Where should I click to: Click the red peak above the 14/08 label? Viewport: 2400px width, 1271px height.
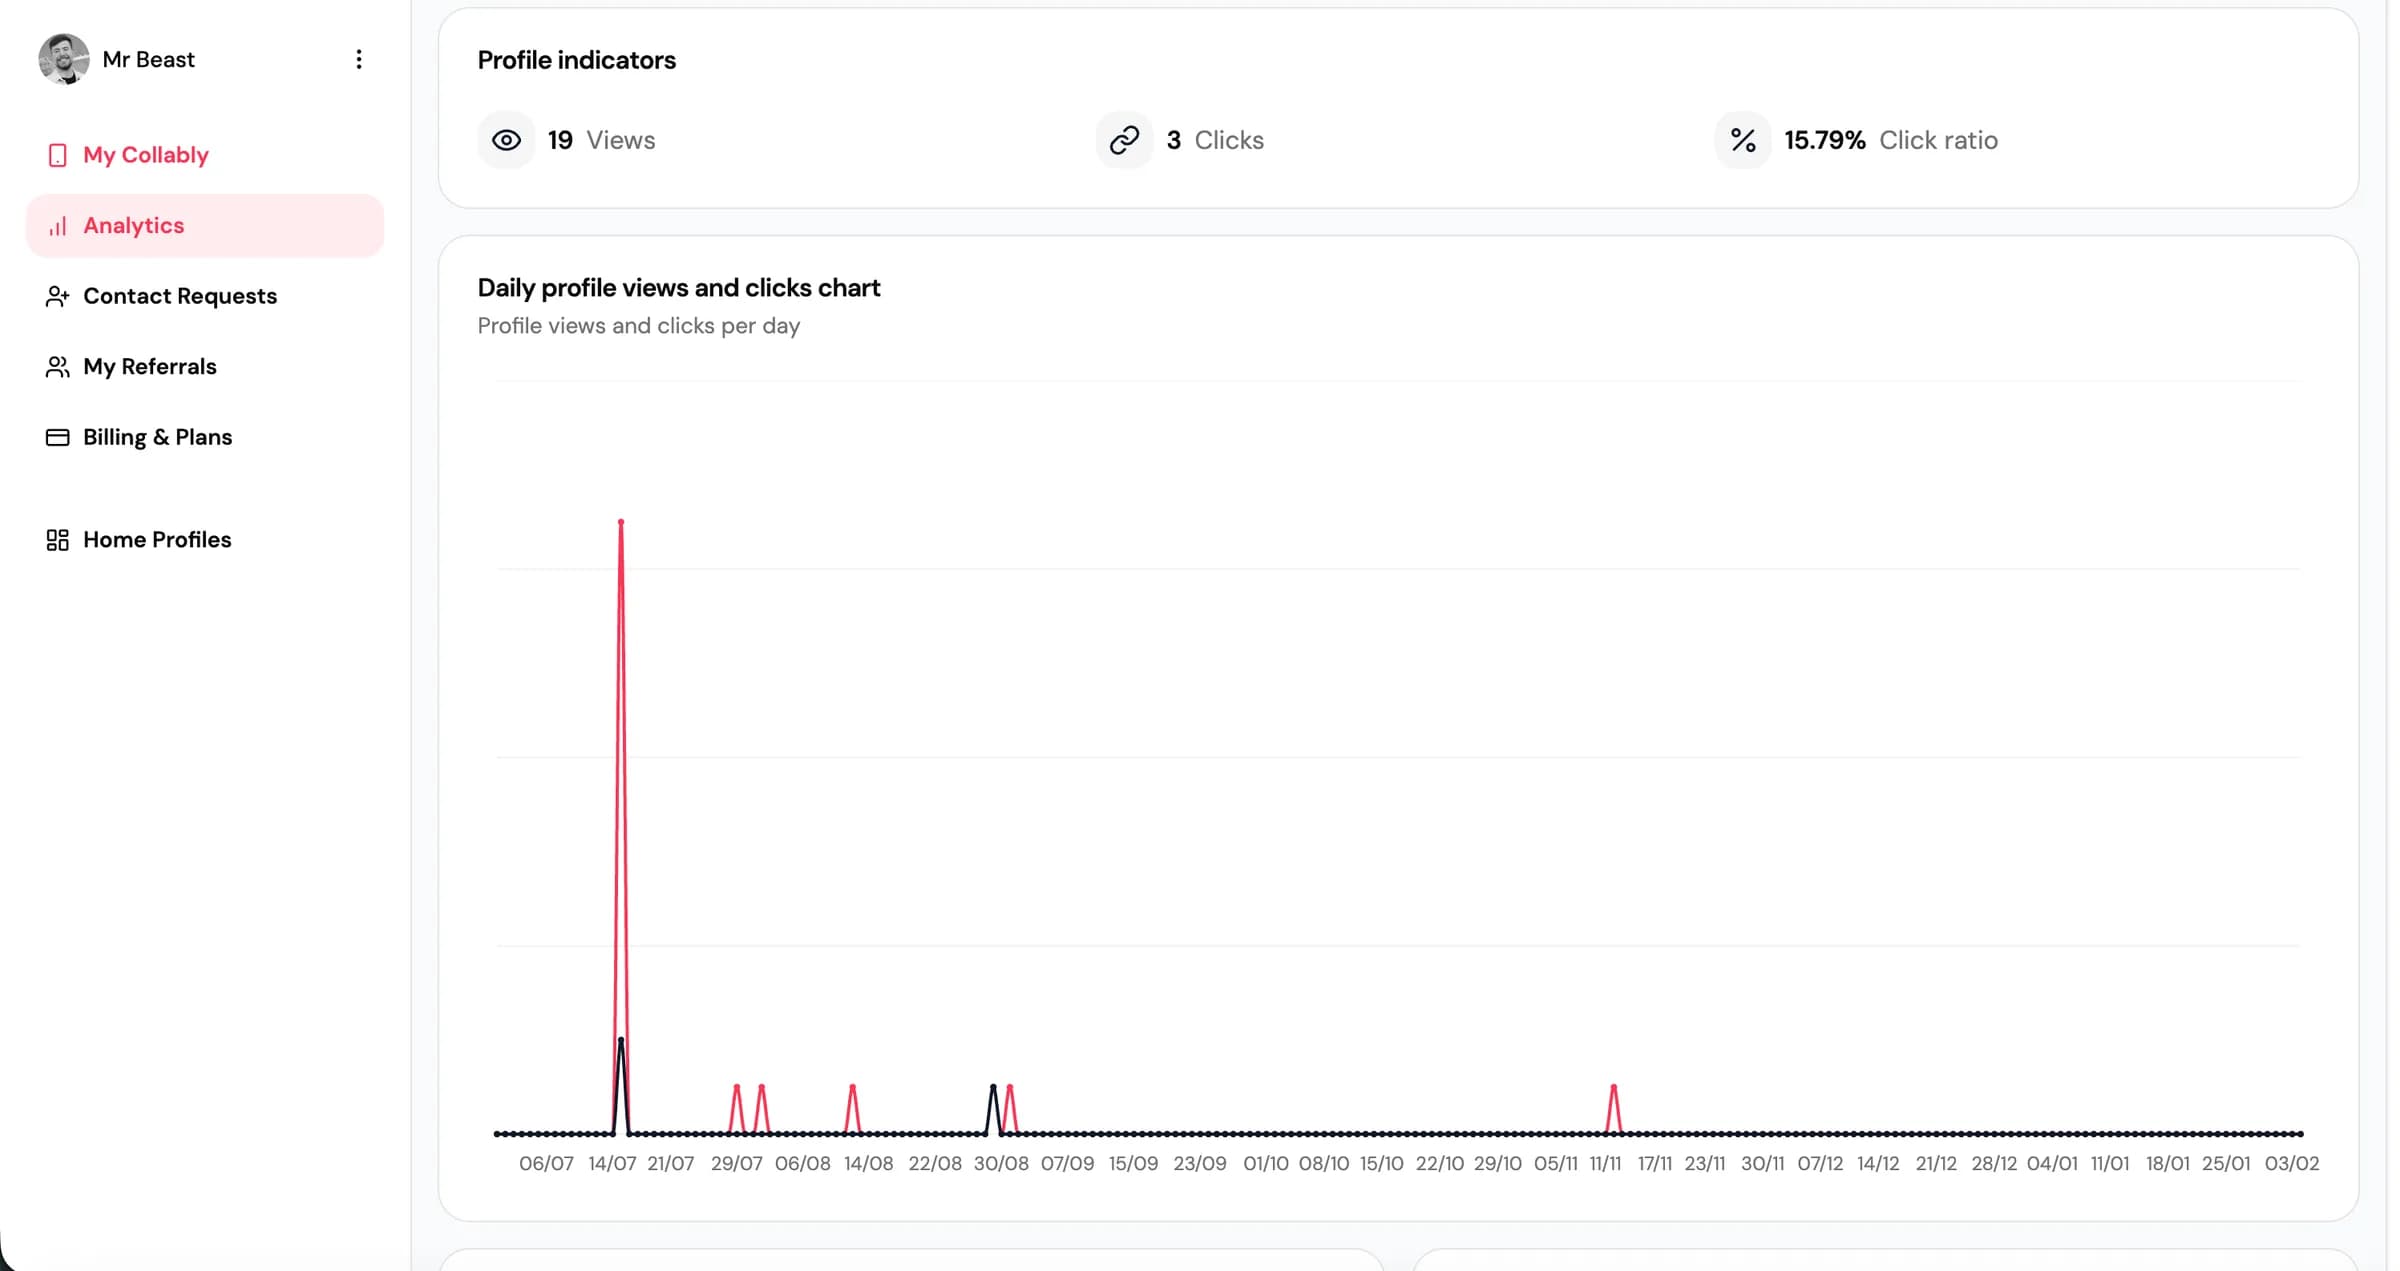tap(852, 1087)
